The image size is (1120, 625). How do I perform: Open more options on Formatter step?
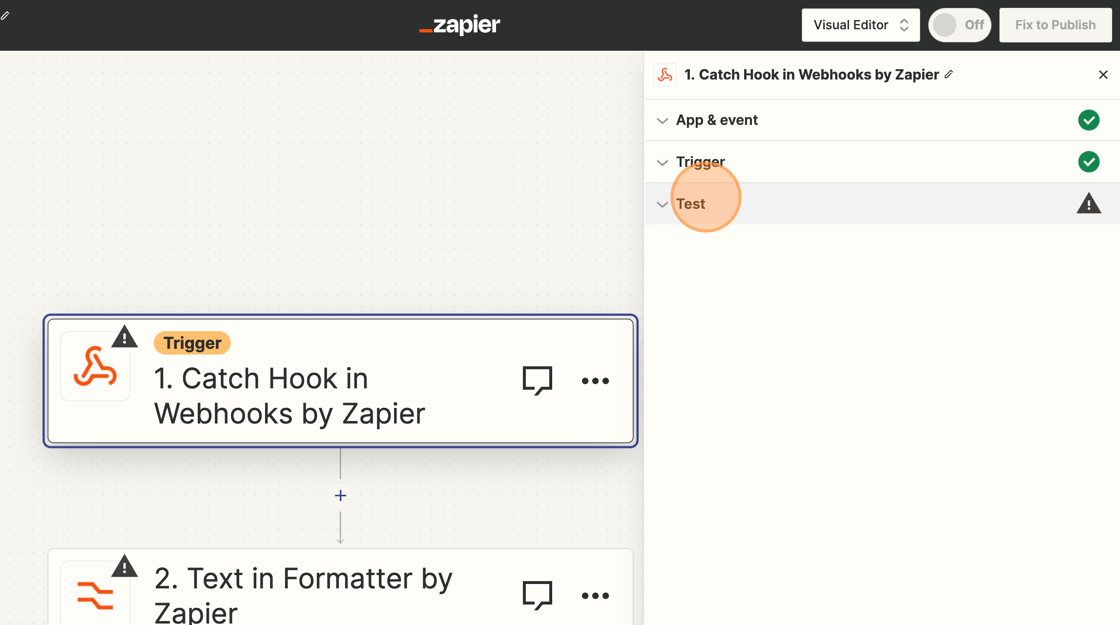coord(595,596)
